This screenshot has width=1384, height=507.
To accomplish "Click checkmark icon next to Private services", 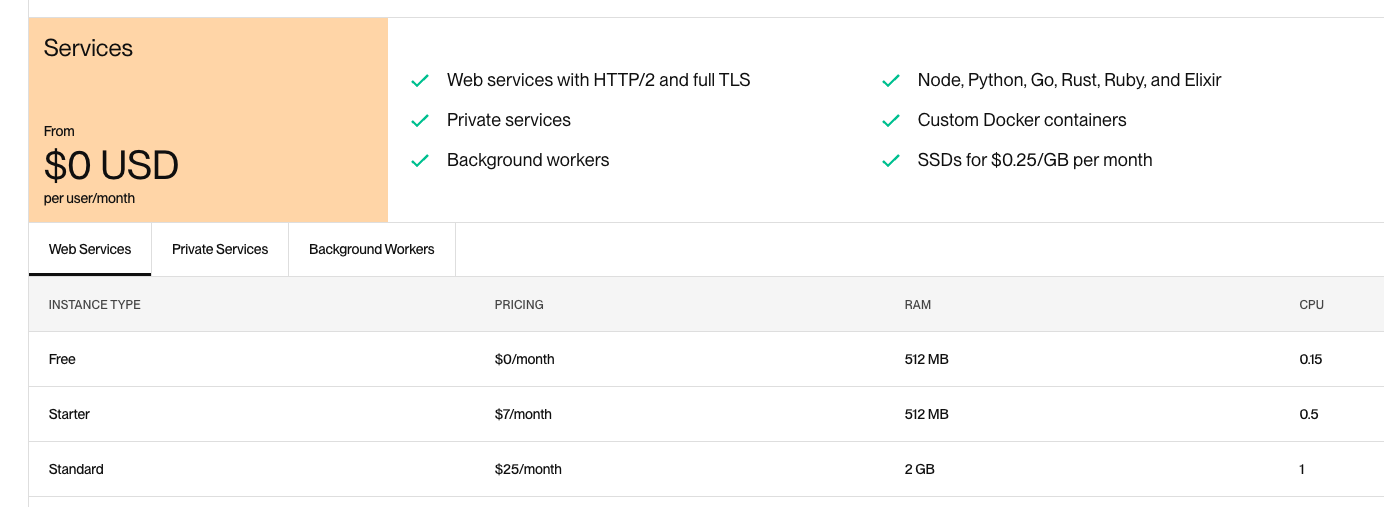I will pyautogui.click(x=420, y=120).
